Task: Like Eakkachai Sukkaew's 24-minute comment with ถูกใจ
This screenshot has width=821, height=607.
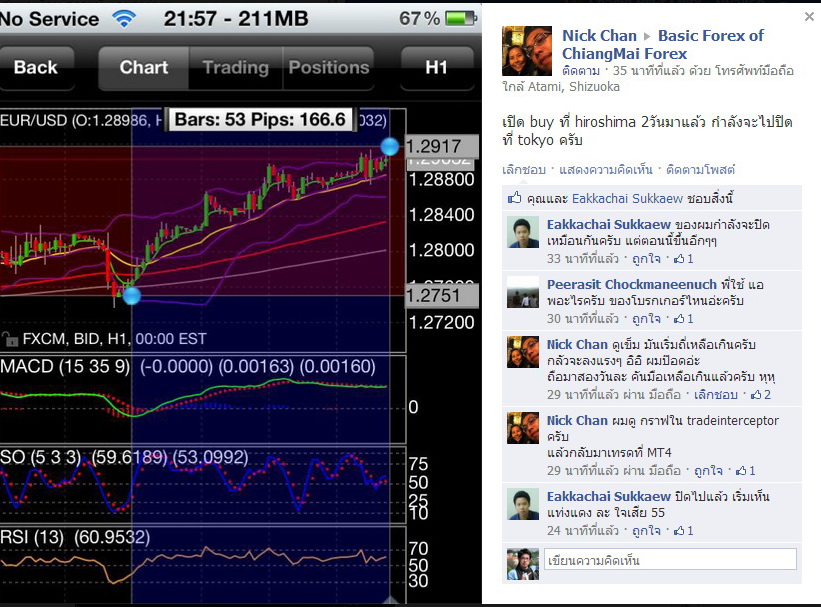Action: (646, 531)
